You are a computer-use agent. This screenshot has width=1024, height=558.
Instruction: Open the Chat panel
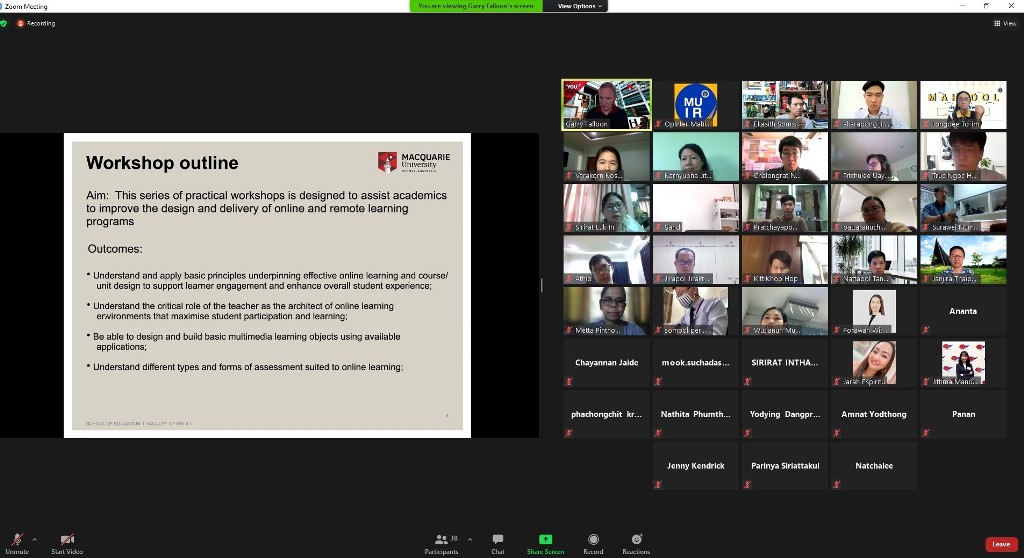(x=498, y=541)
